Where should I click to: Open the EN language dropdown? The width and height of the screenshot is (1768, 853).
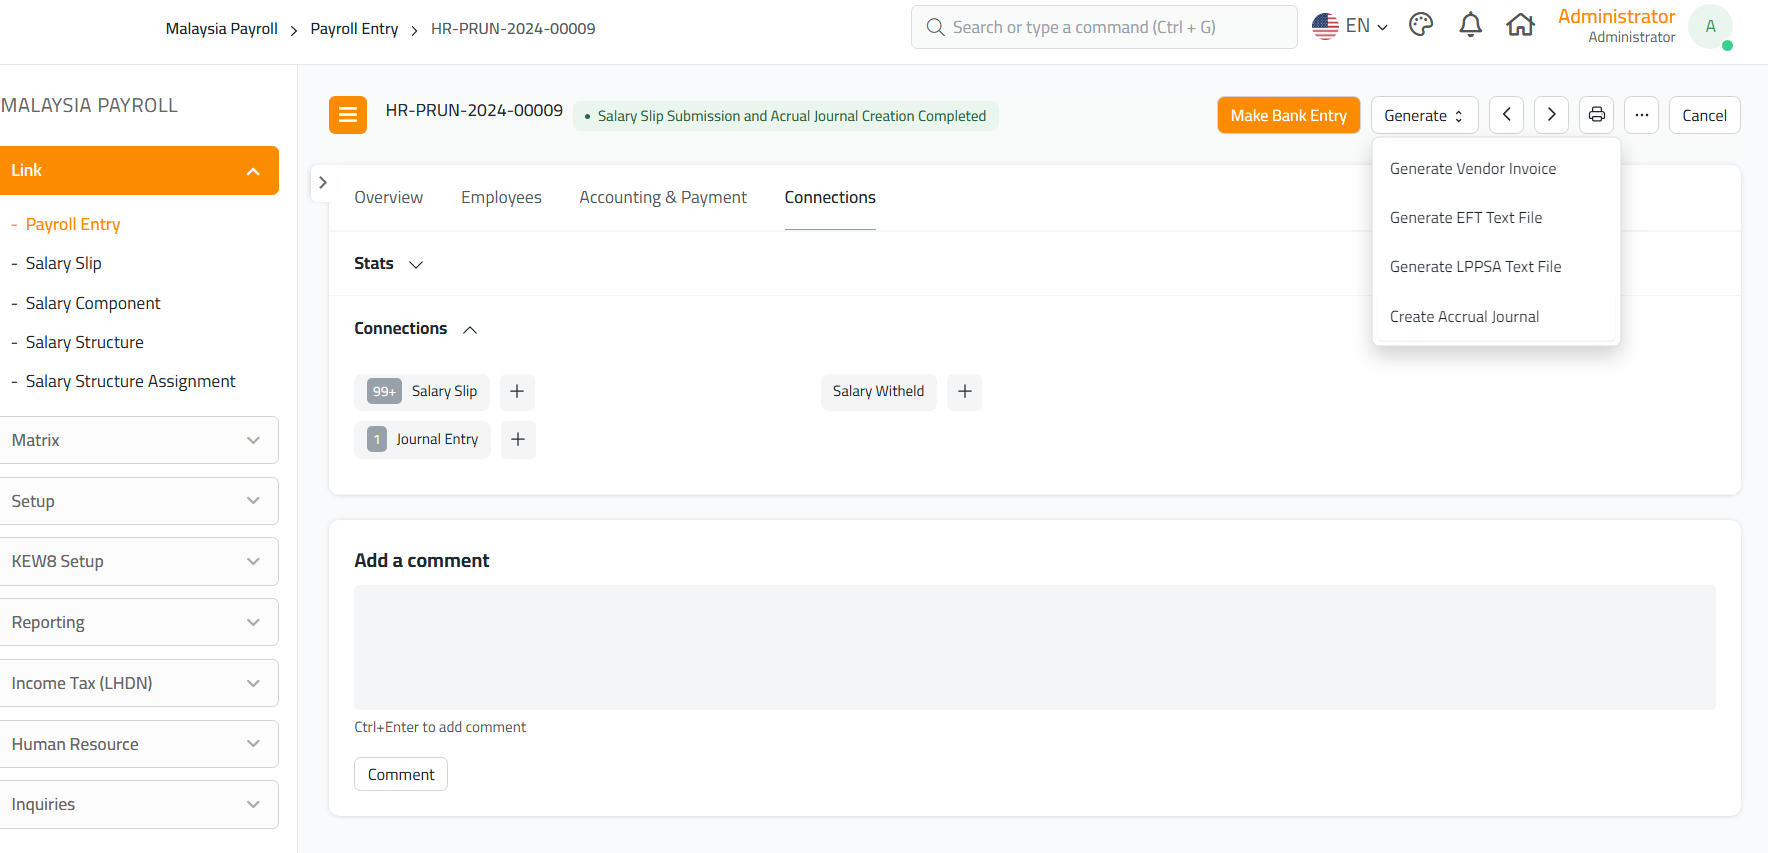point(1350,27)
